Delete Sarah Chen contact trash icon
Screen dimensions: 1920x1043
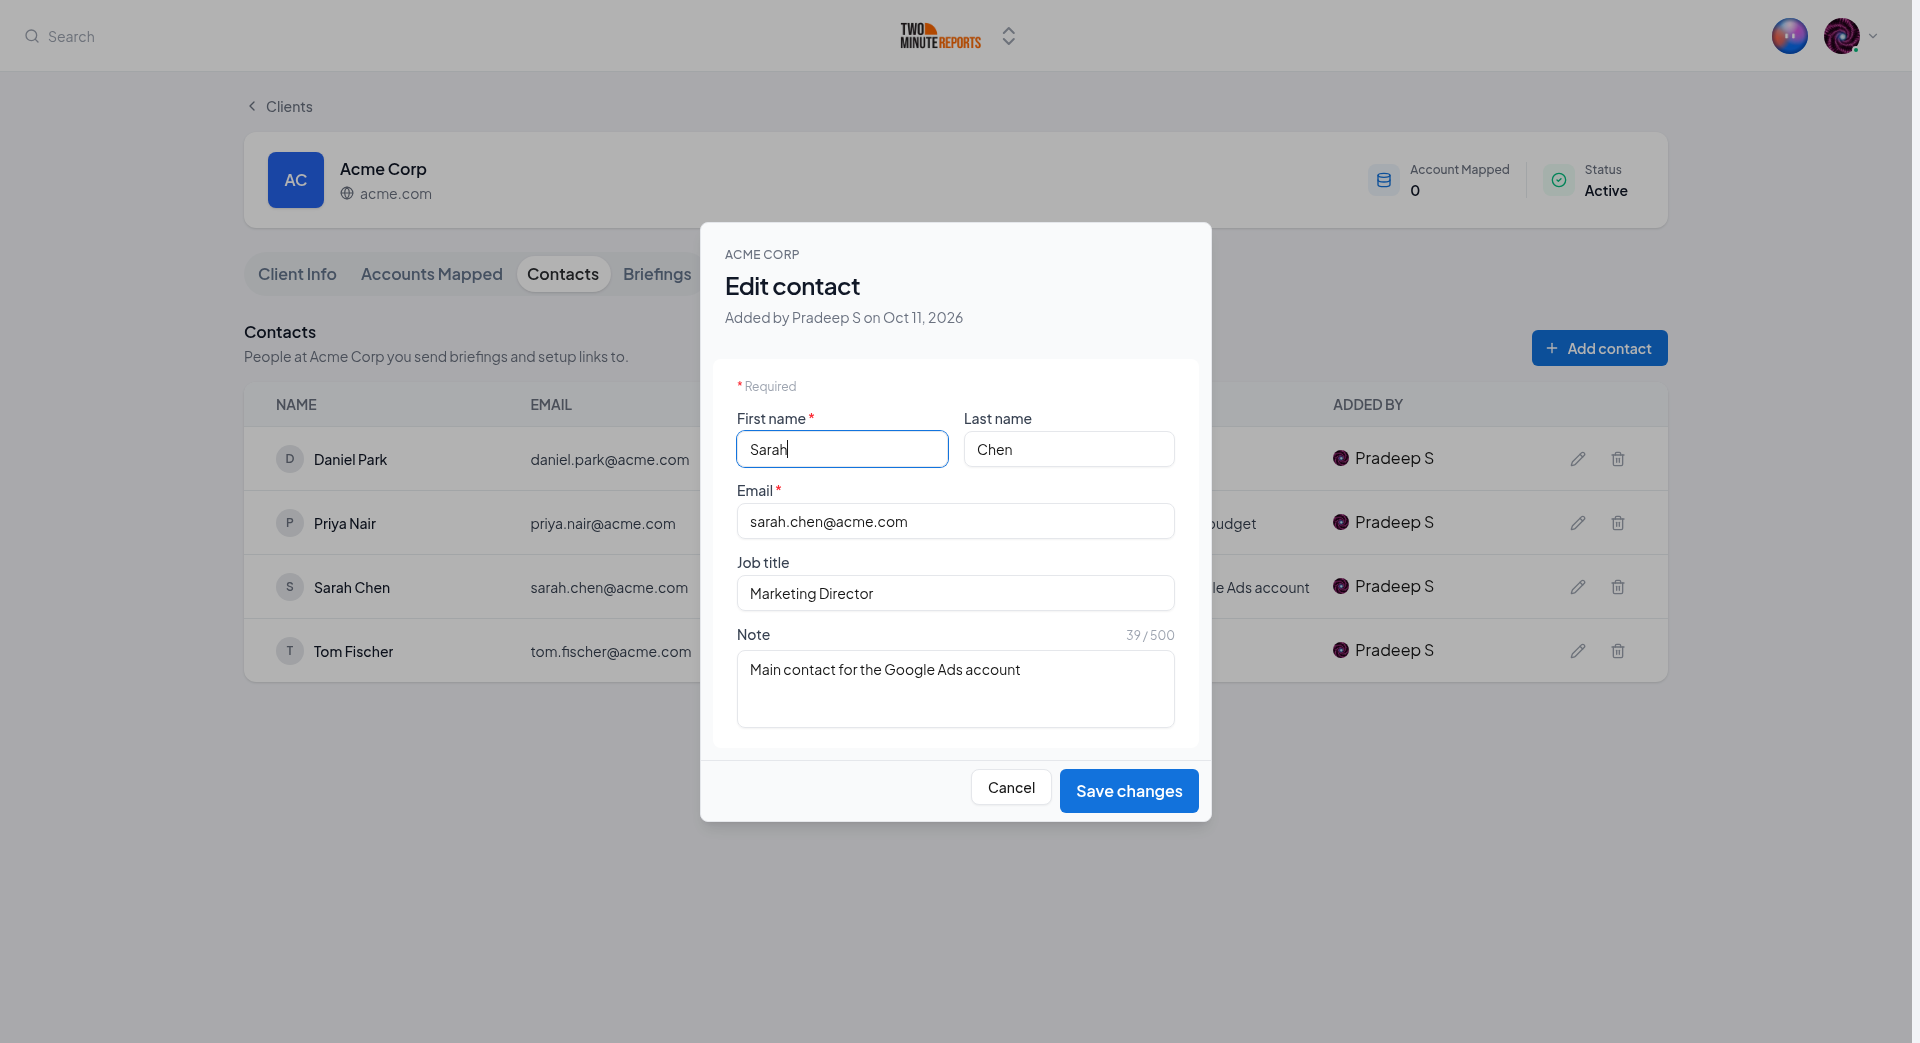coord(1618,587)
